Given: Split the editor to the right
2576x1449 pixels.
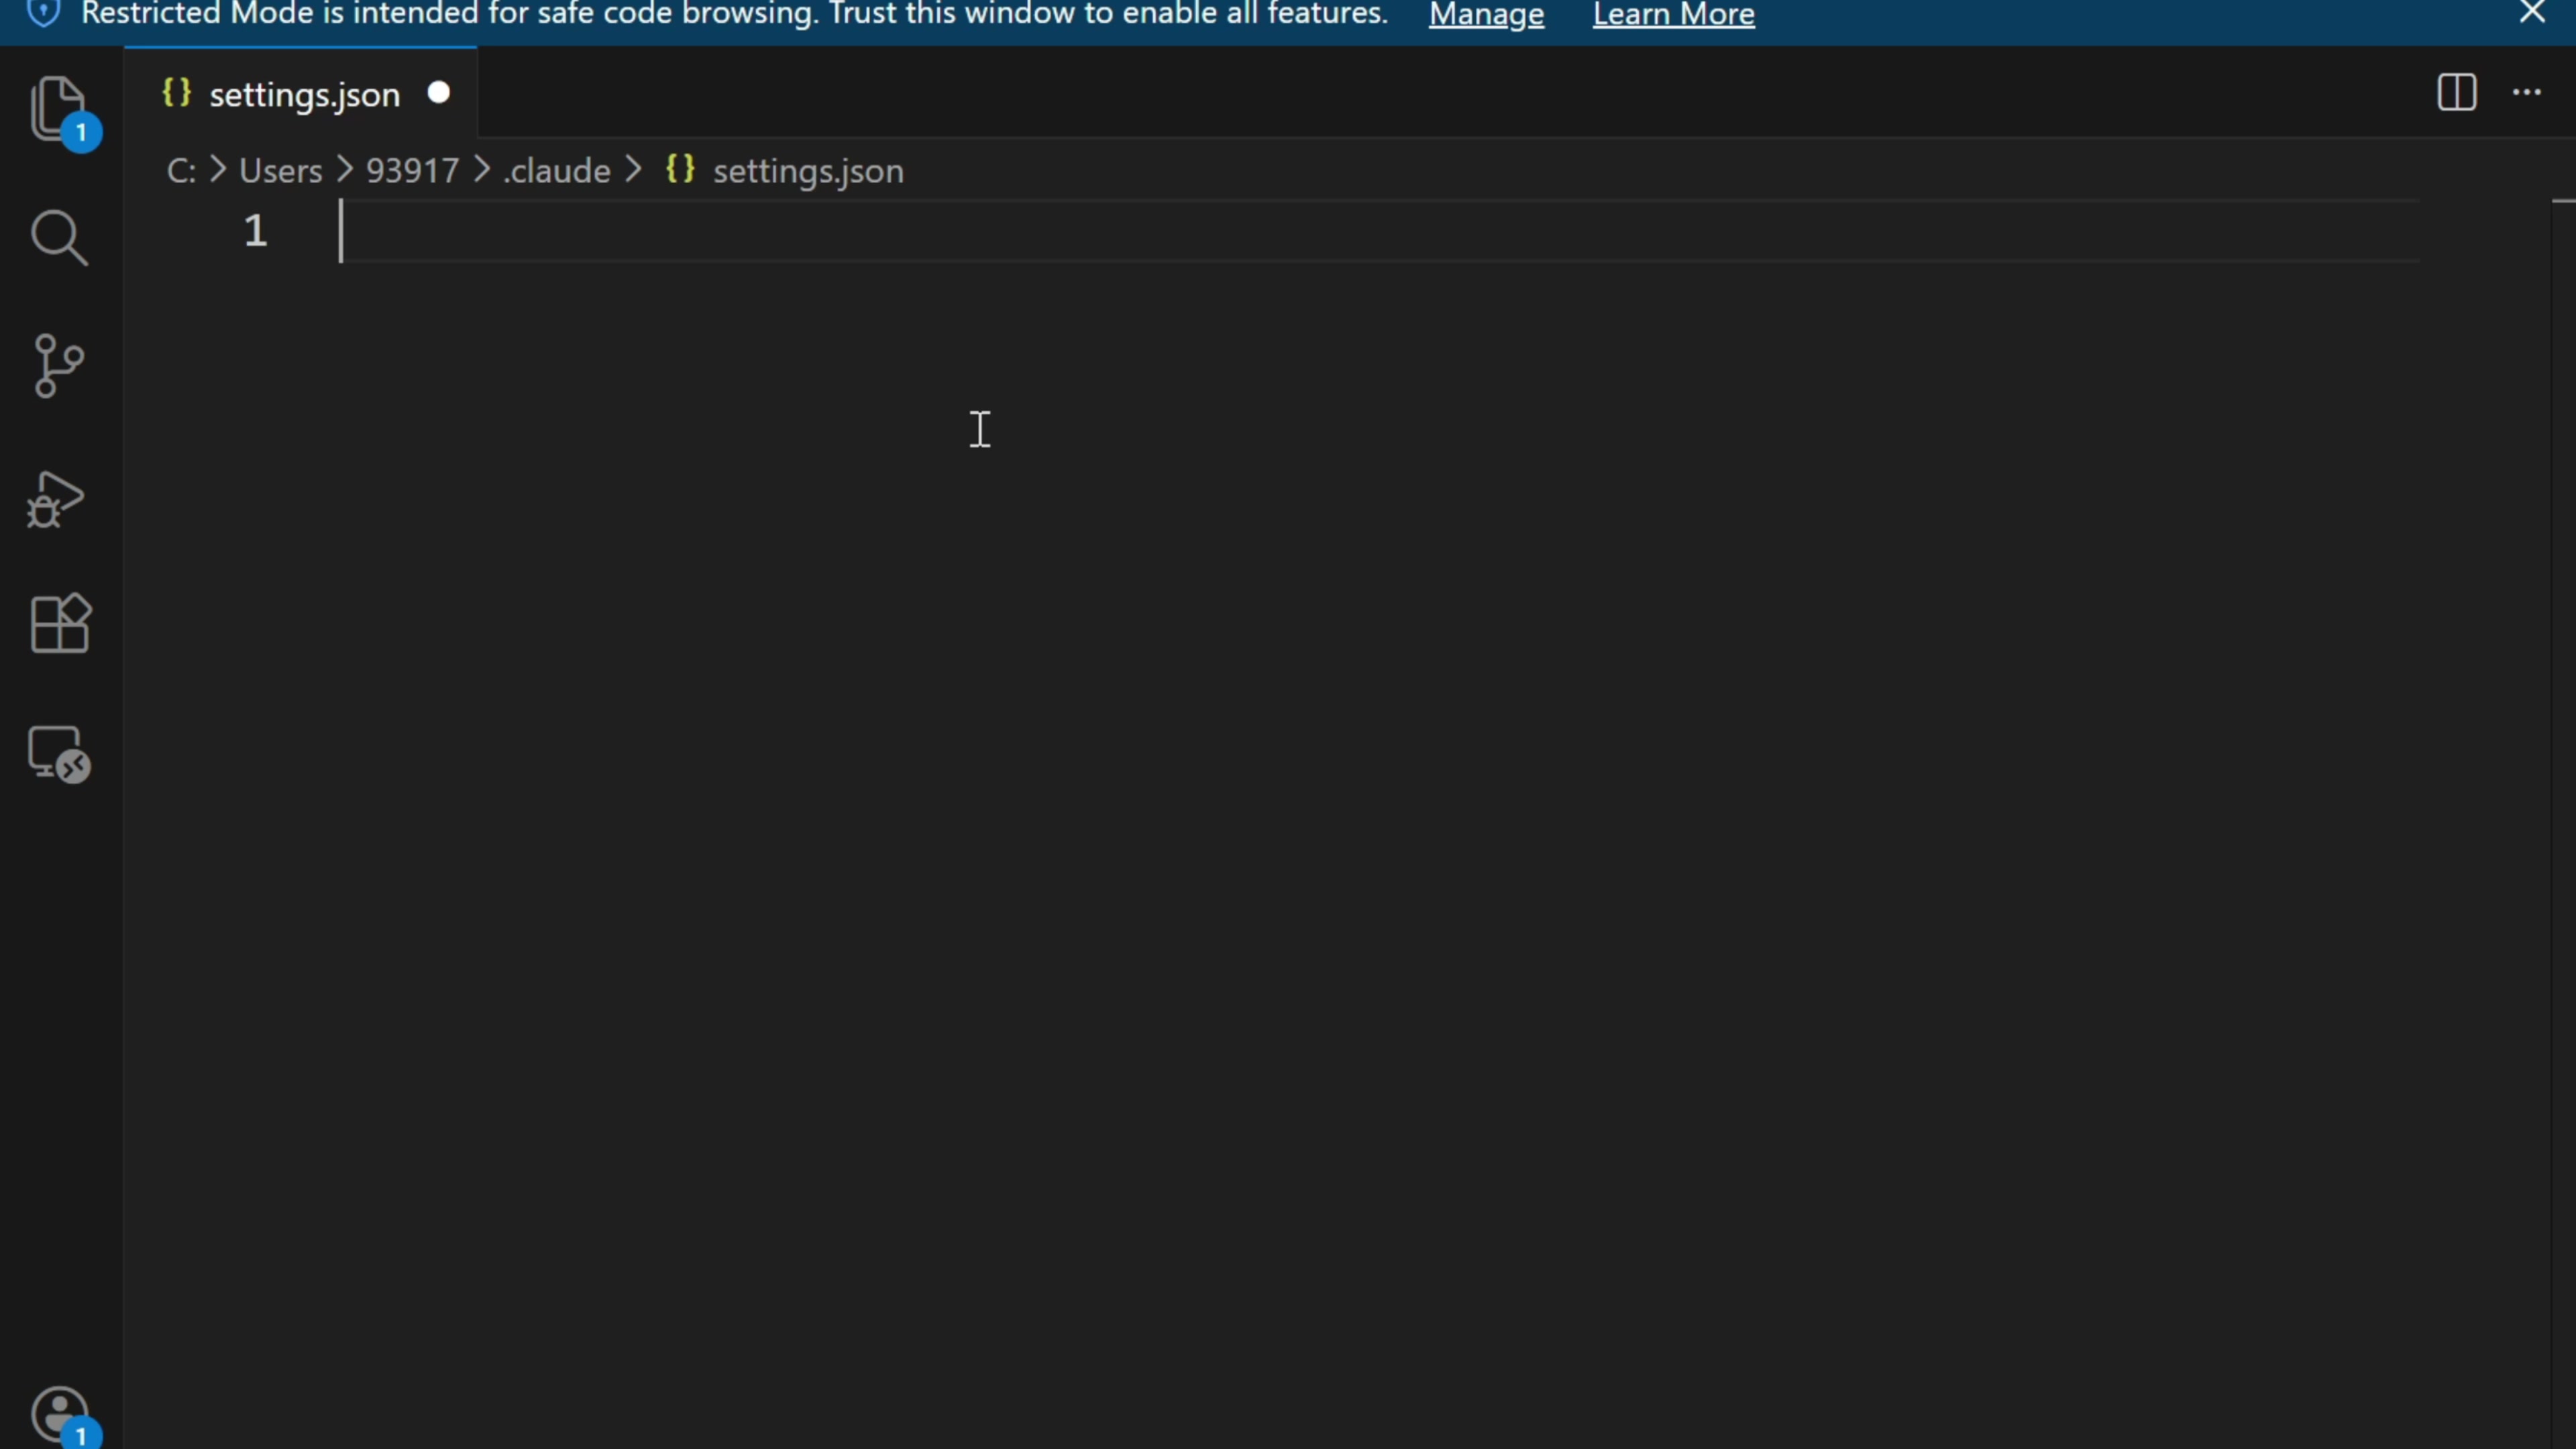Looking at the screenshot, I should coord(2456,93).
